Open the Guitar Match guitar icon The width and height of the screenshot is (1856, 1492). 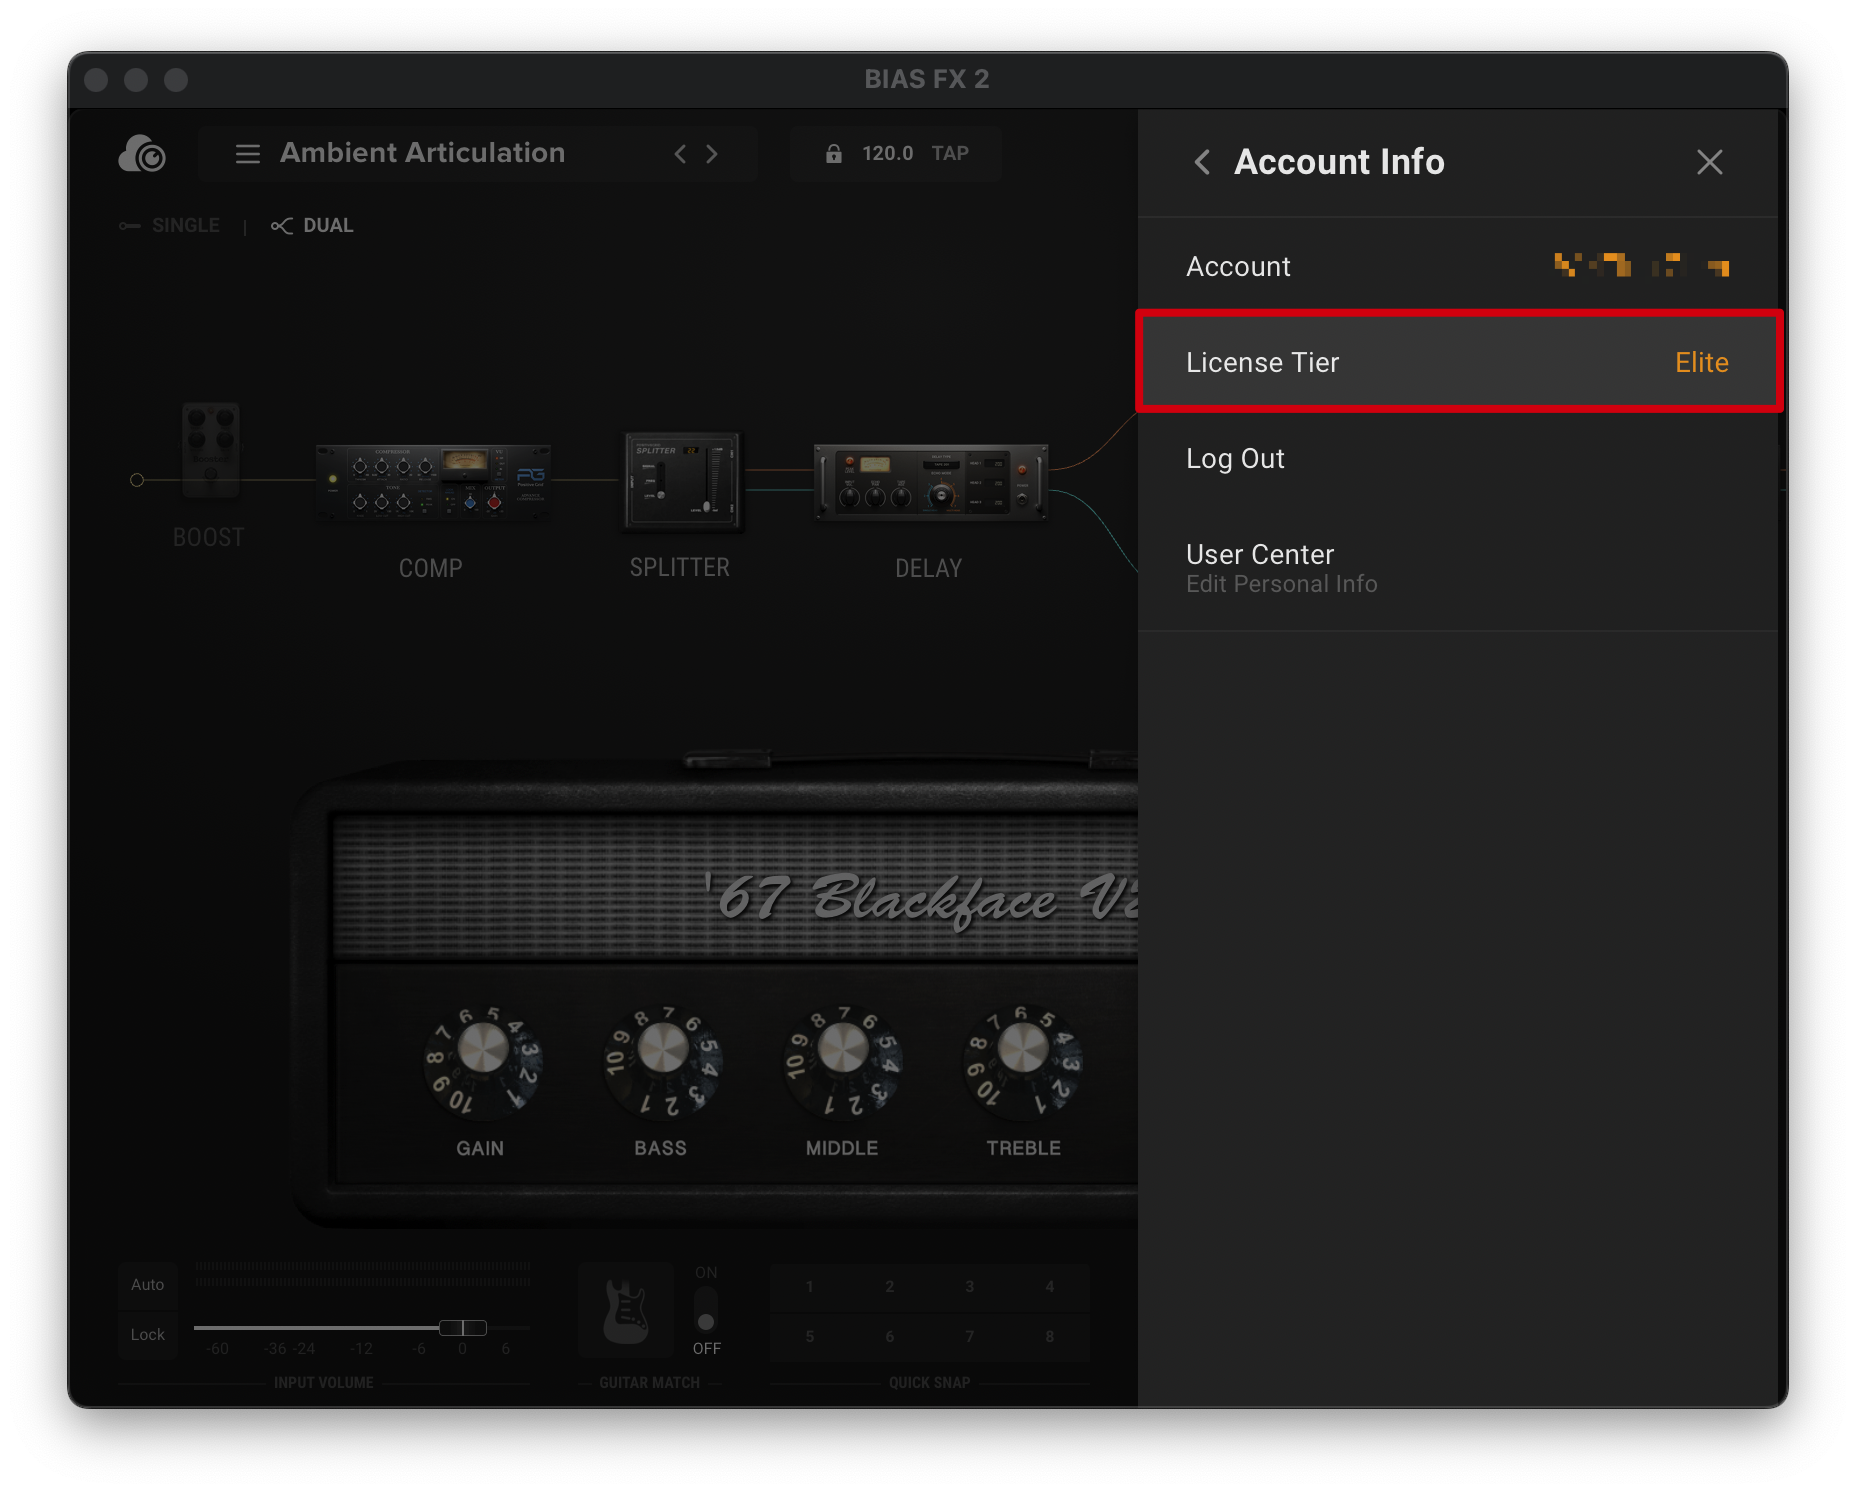coord(626,1312)
